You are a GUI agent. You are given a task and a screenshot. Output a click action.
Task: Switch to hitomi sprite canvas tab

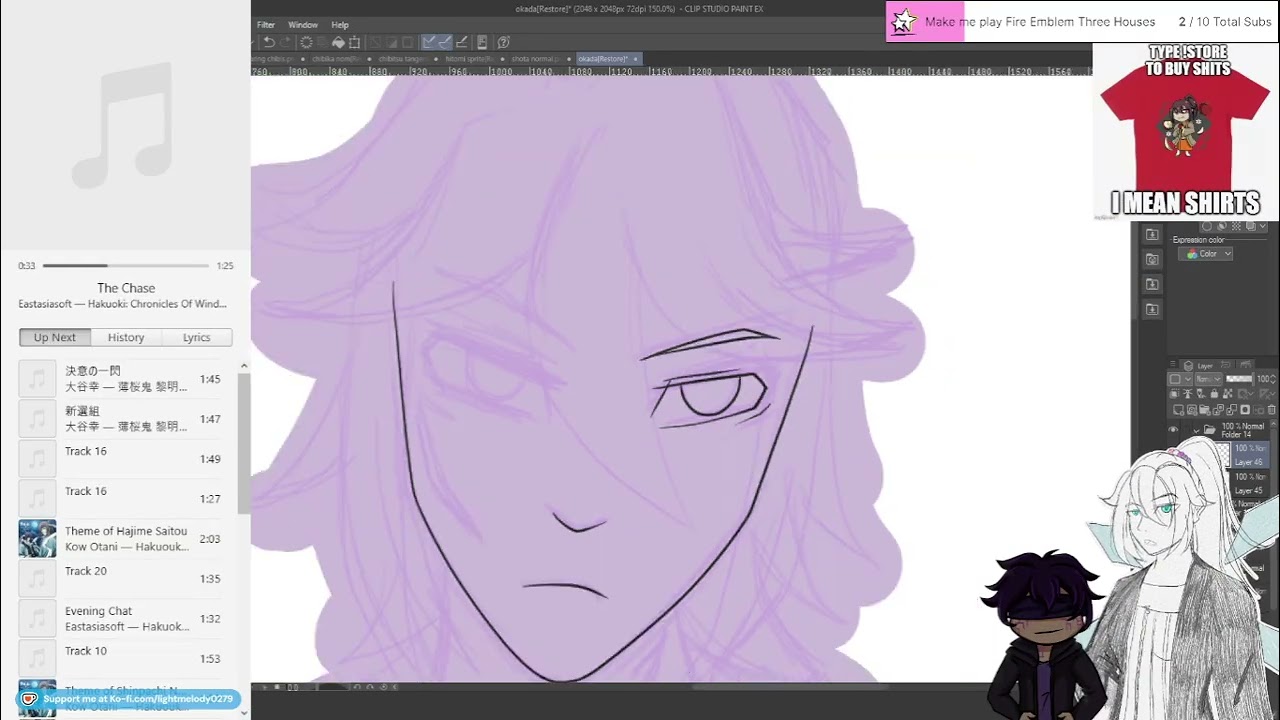472,59
